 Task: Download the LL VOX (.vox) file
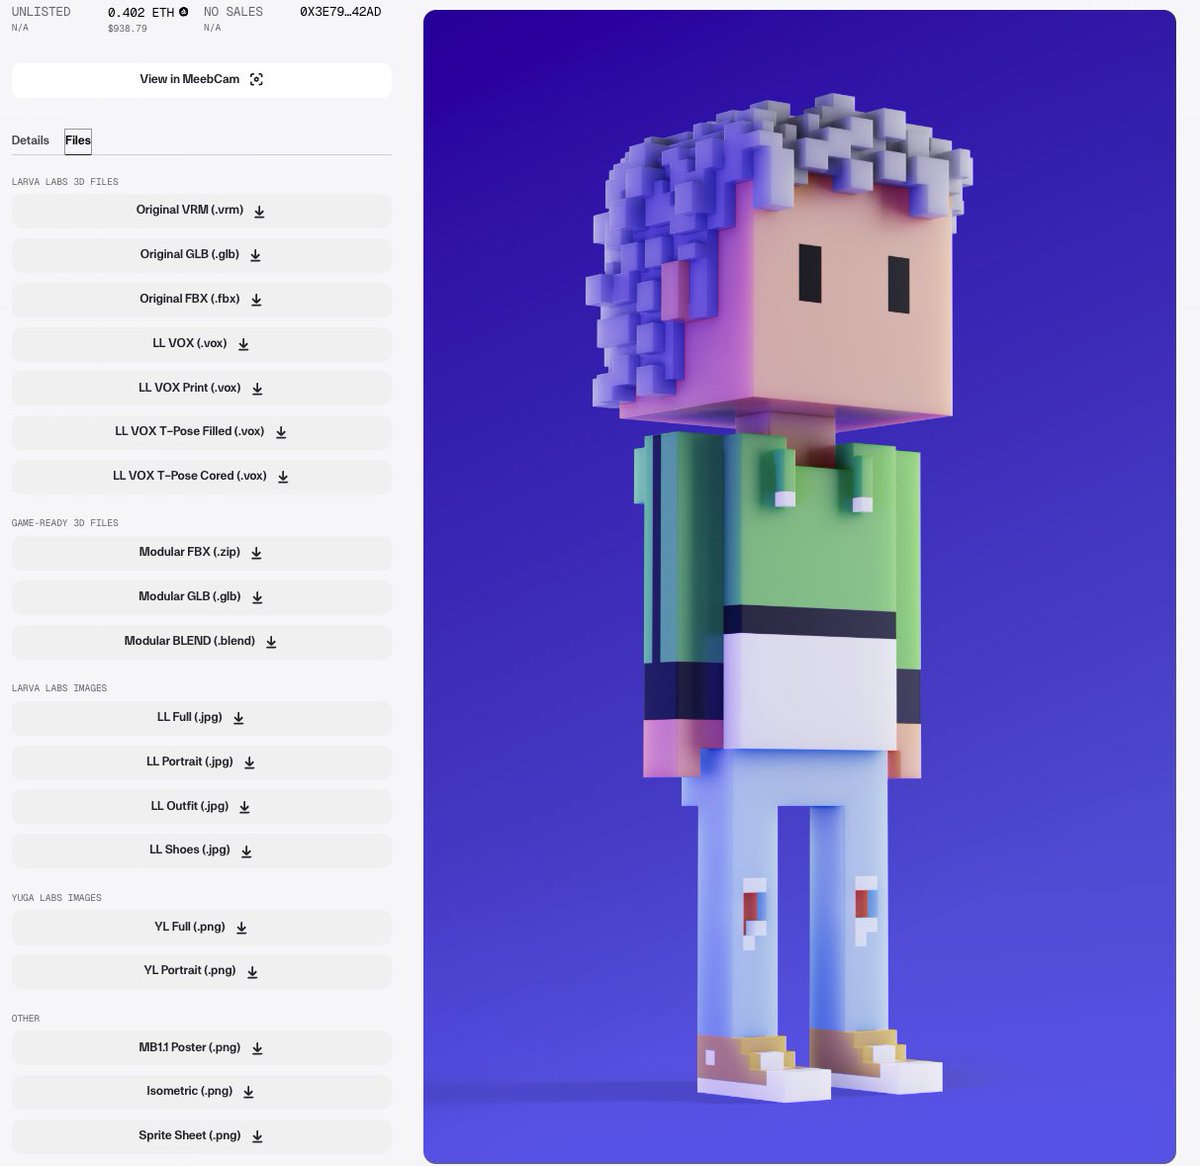[201, 344]
